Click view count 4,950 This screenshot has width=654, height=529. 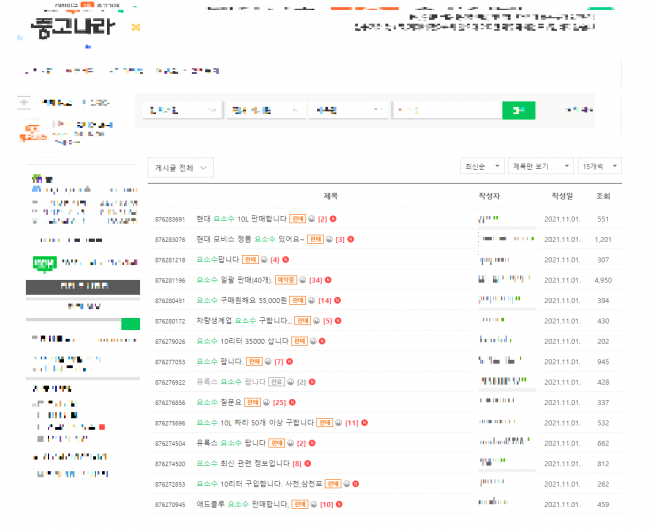603,280
